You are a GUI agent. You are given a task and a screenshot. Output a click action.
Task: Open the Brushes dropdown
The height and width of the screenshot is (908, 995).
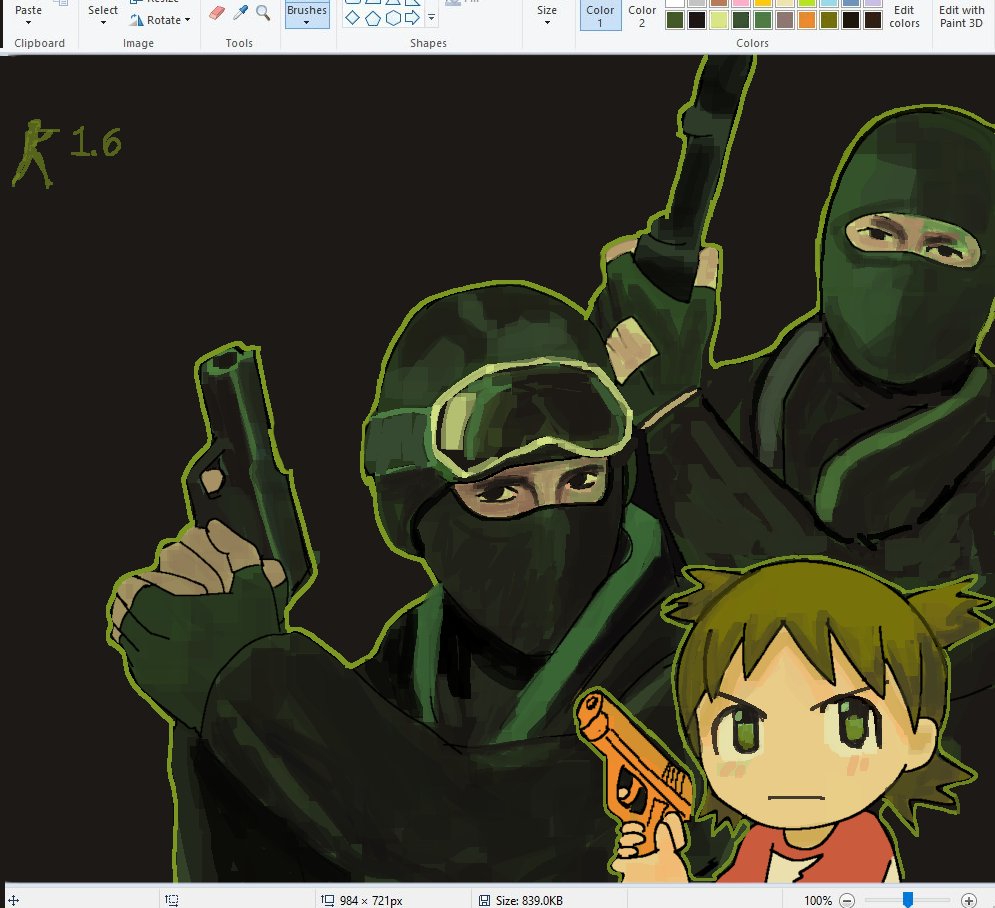coord(307,15)
